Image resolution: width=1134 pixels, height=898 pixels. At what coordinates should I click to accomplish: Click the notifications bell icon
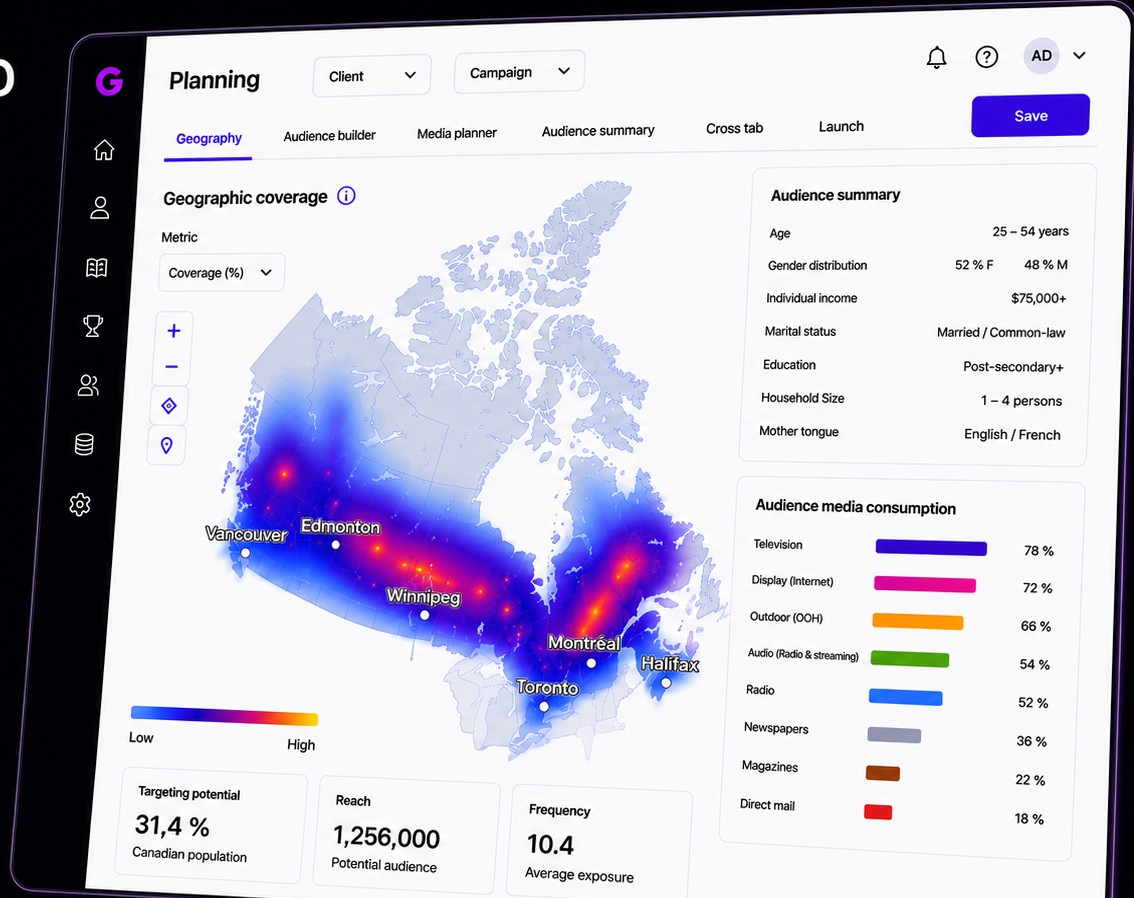pos(937,57)
